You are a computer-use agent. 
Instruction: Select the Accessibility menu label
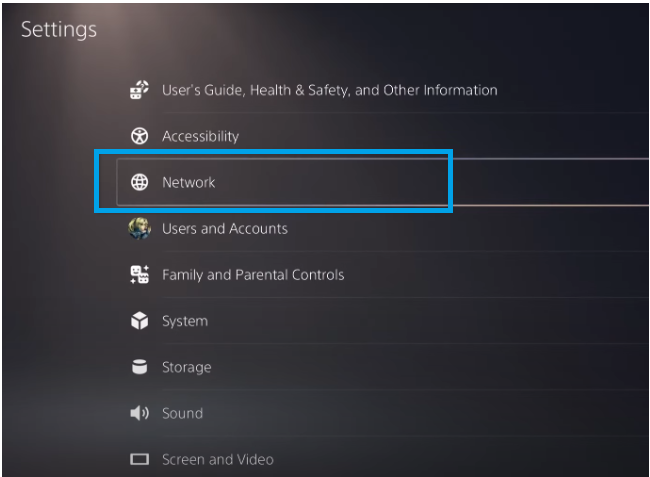[x=200, y=136]
